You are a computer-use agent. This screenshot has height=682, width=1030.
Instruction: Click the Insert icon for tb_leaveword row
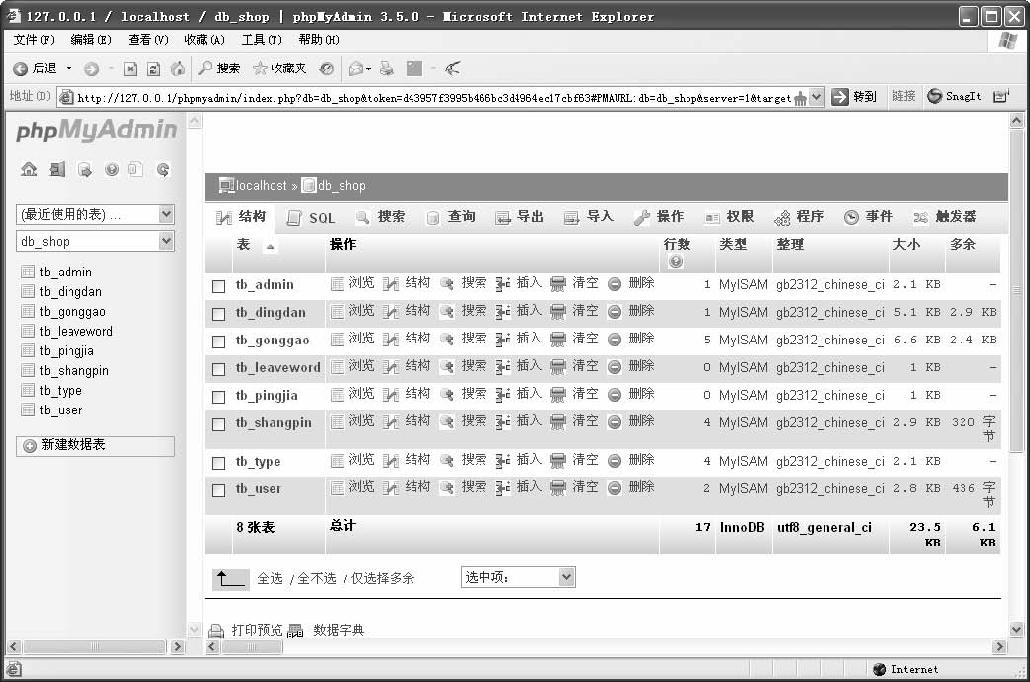pyautogui.click(x=503, y=367)
